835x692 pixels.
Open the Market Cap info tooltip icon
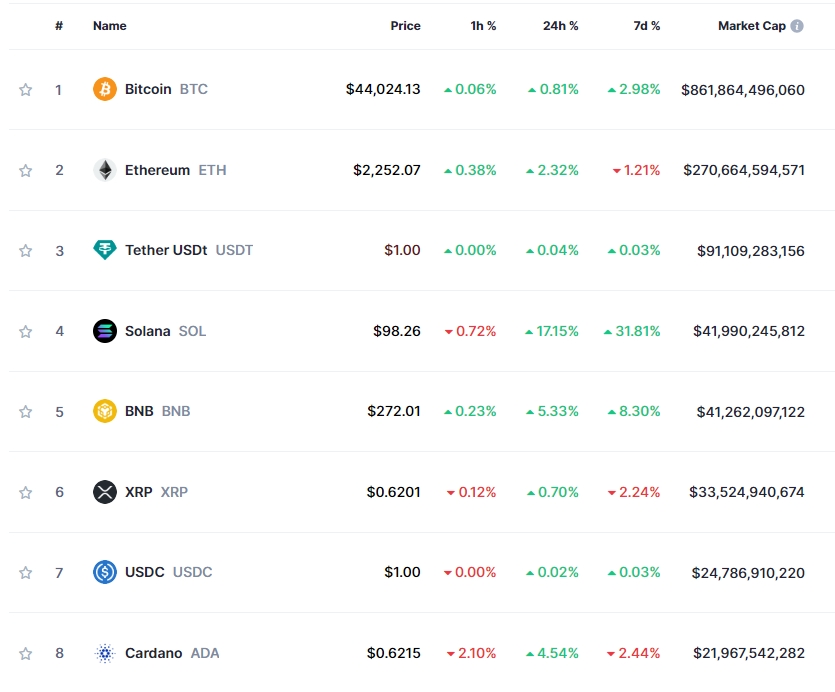pos(799,26)
